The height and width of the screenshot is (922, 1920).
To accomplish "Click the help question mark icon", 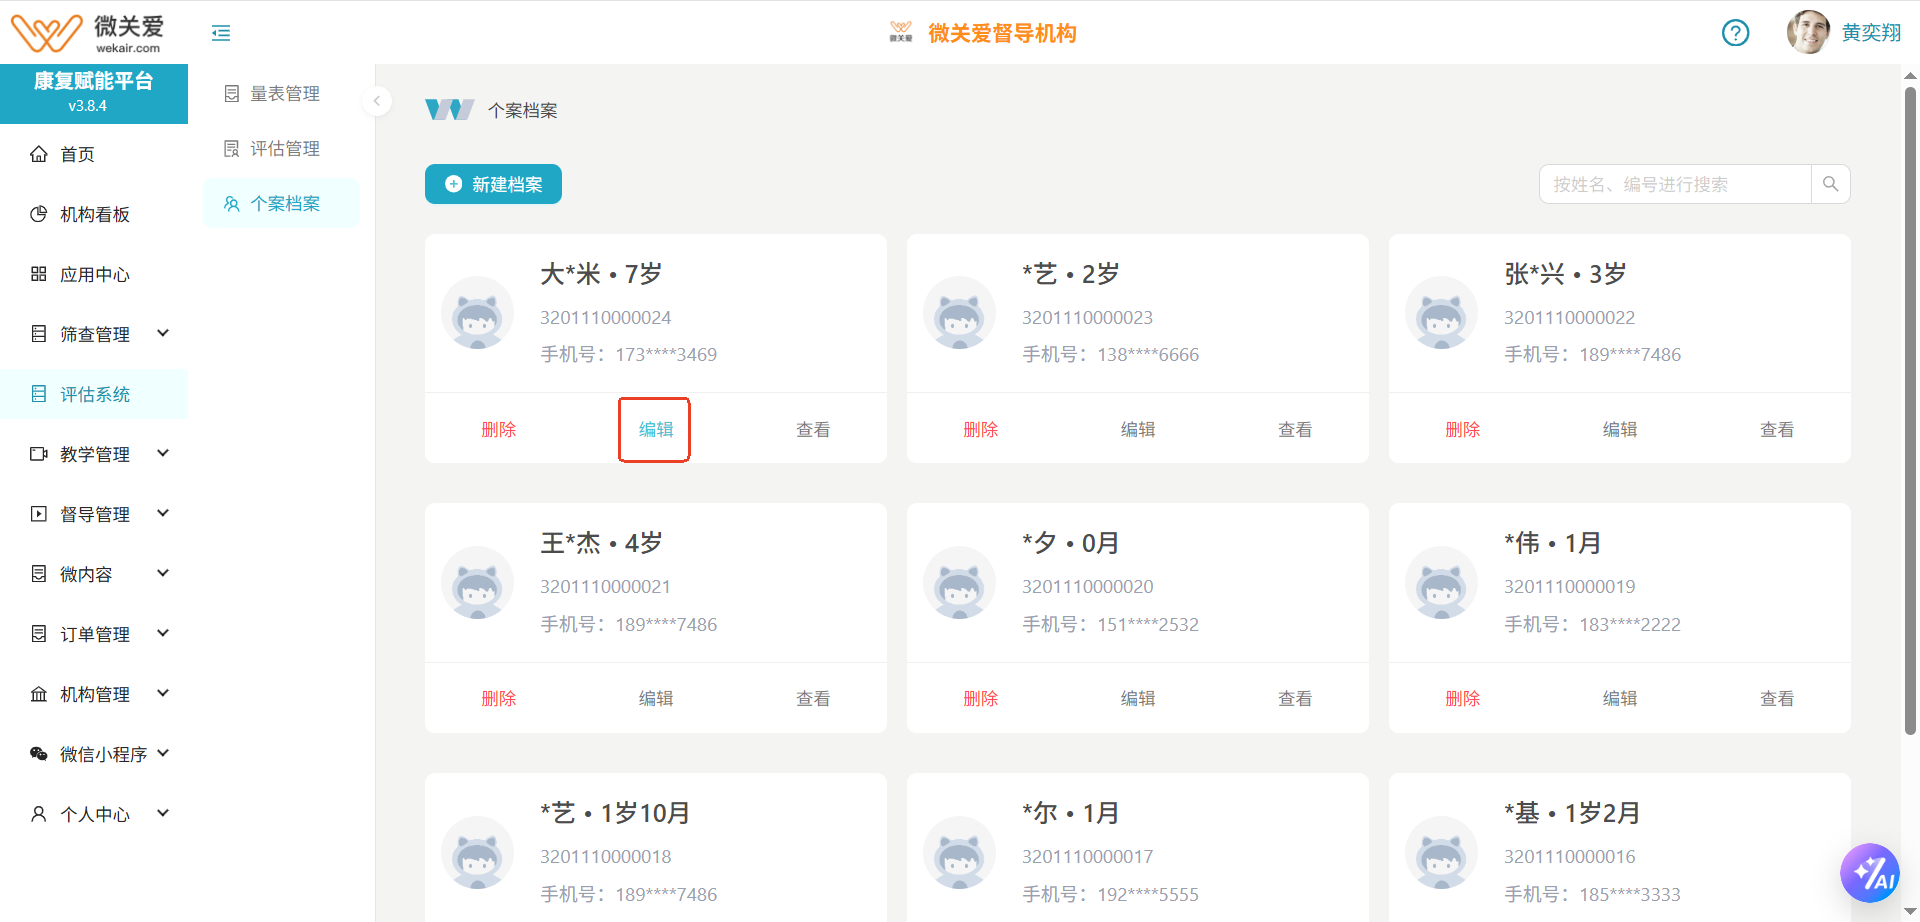I will tap(1735, 33).
